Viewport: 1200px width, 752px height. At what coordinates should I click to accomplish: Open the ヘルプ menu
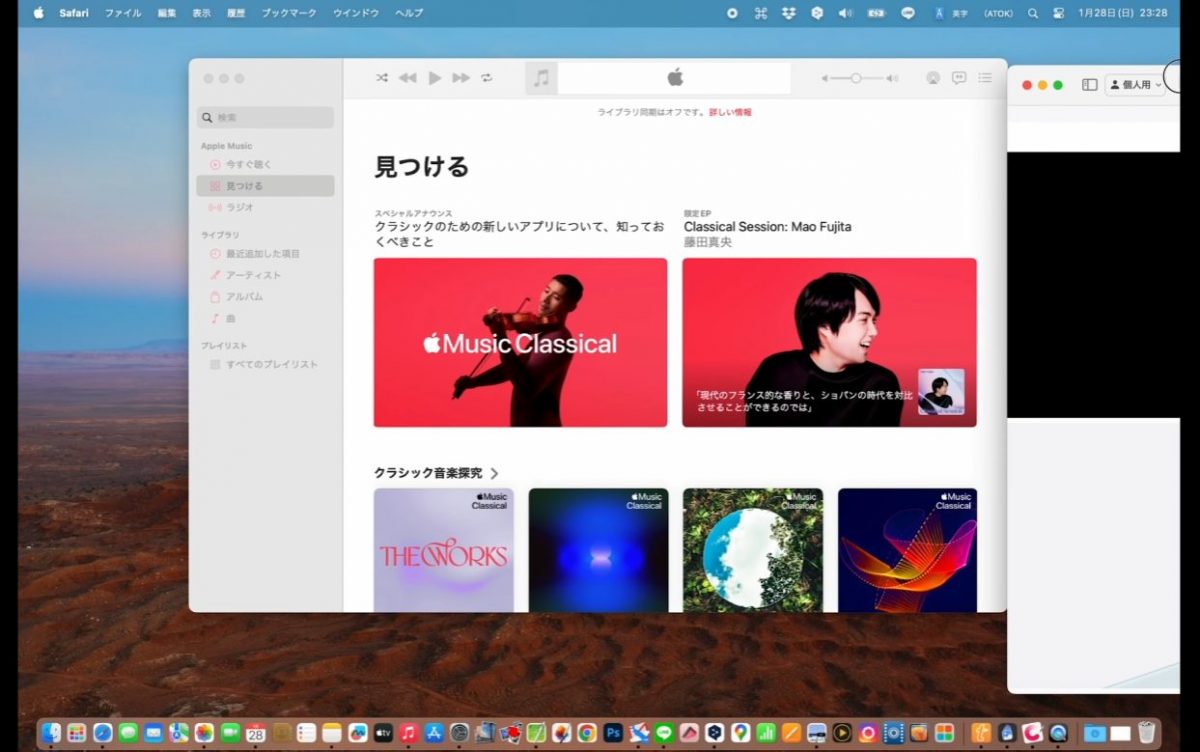coord(409,13)
